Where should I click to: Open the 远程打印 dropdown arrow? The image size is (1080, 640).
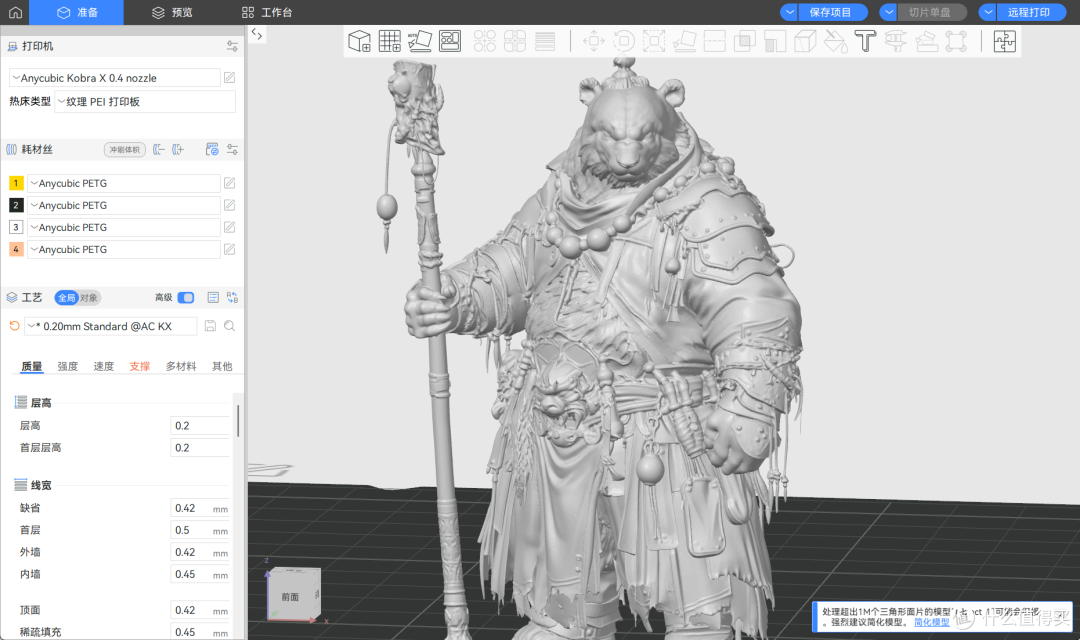point(988,12)
